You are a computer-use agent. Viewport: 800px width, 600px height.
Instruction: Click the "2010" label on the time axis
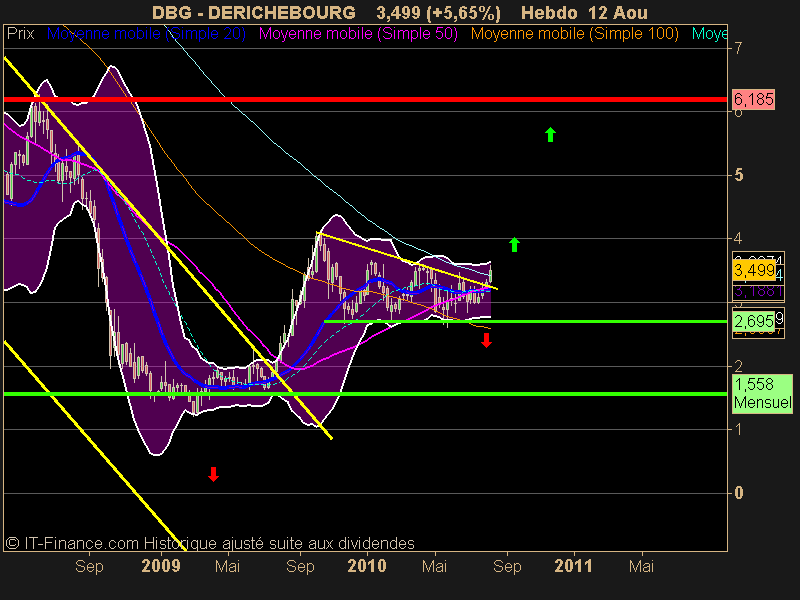[367, 566]
